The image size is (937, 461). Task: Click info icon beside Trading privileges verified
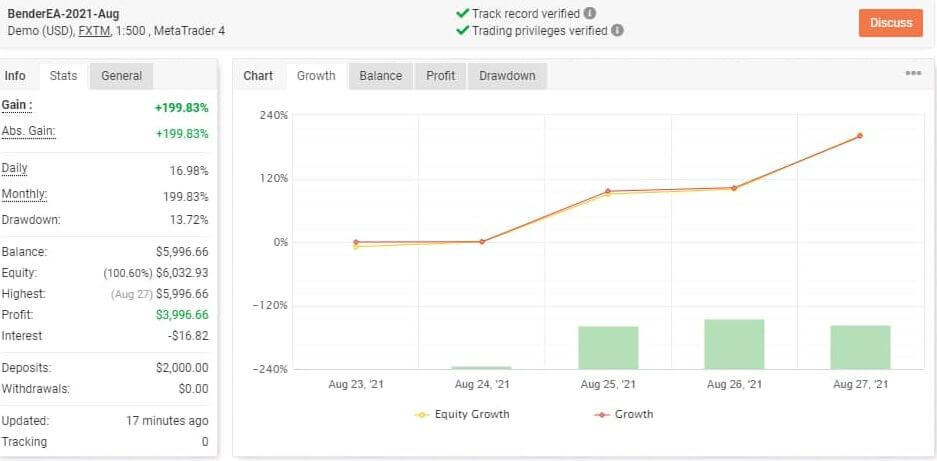pos(617,30)
